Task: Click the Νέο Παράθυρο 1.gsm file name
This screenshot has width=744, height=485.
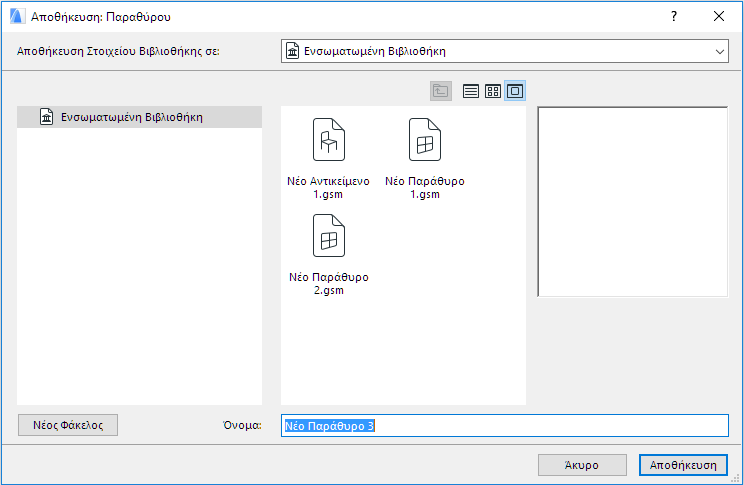Action: pos(425,187)
